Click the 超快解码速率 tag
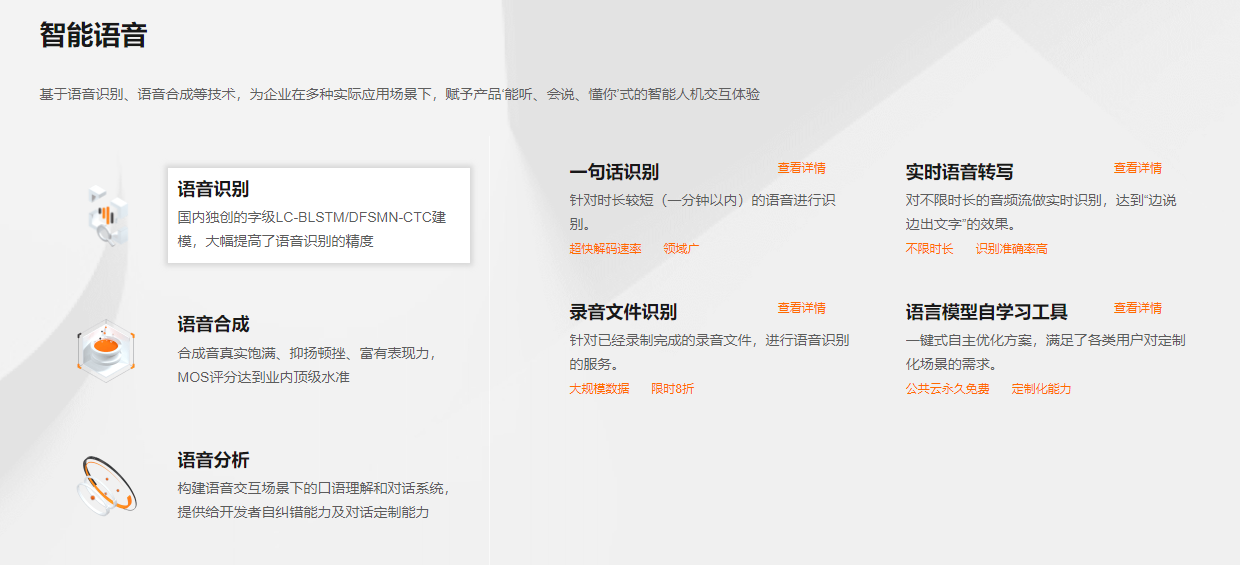This screenshot has width=1240, height=565. 605,248
